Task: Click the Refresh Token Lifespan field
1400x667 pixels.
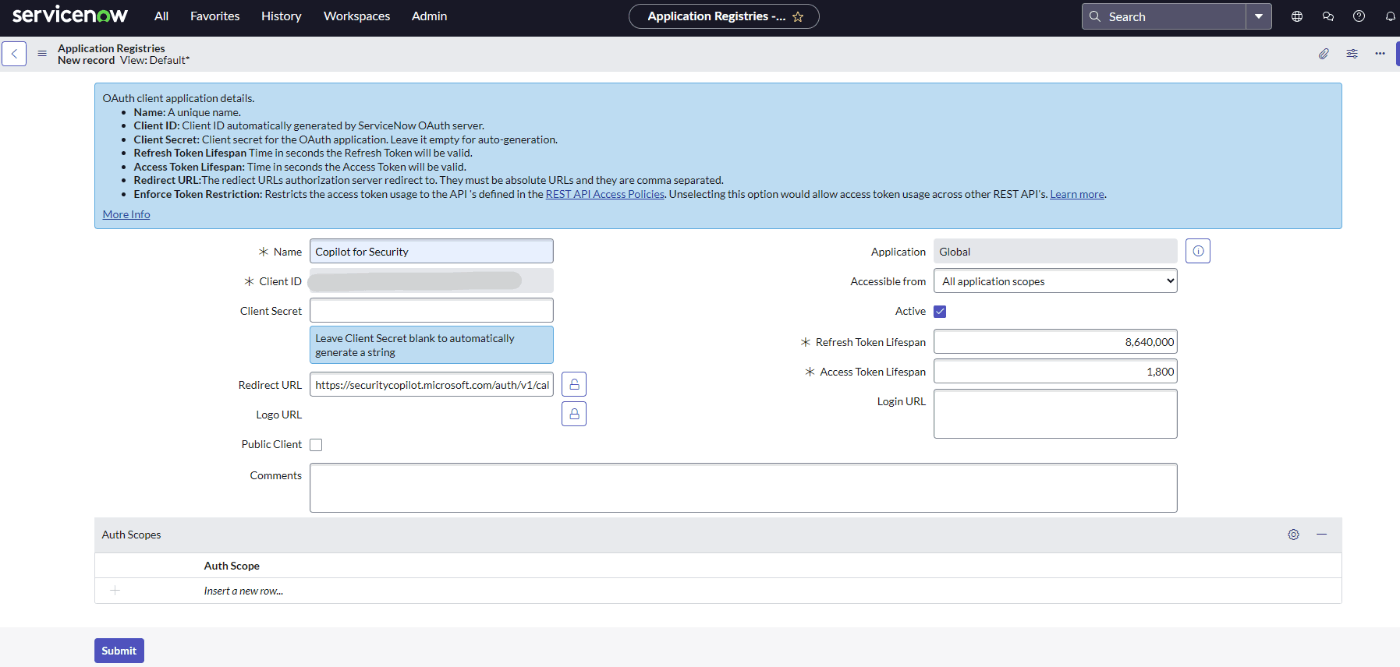Action: click(1055, 341)
